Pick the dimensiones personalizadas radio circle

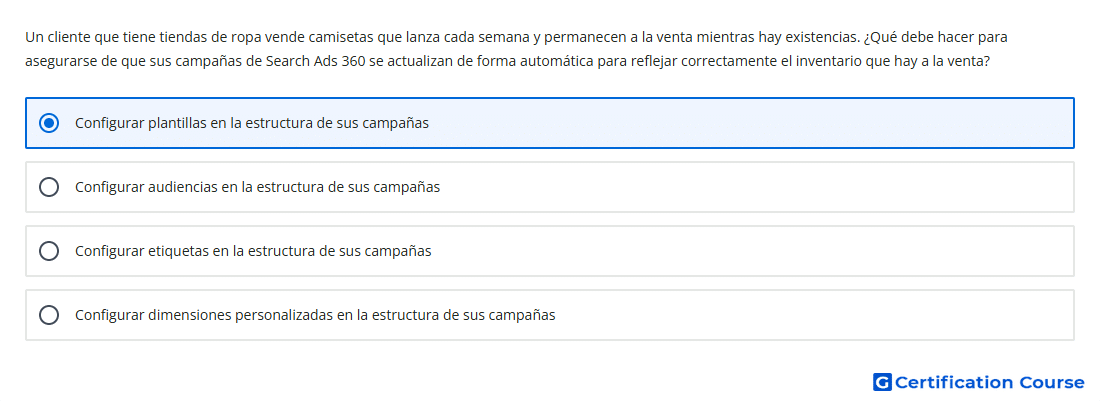pos(49,315)
